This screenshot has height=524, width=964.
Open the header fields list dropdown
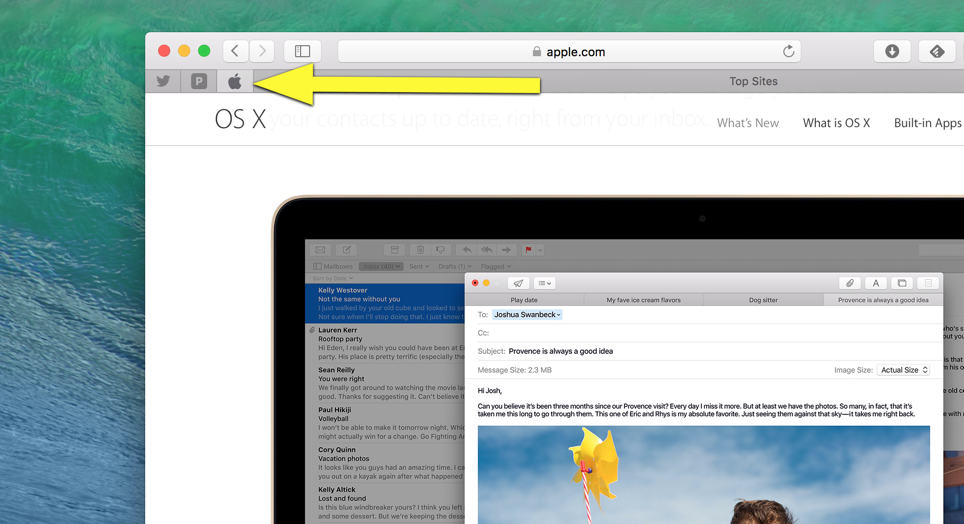pos(544,283)
